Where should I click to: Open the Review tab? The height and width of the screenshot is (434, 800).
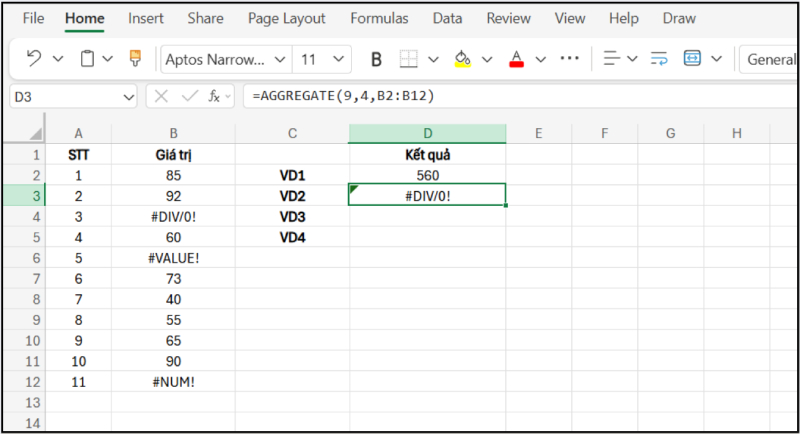tap(508, 18)
